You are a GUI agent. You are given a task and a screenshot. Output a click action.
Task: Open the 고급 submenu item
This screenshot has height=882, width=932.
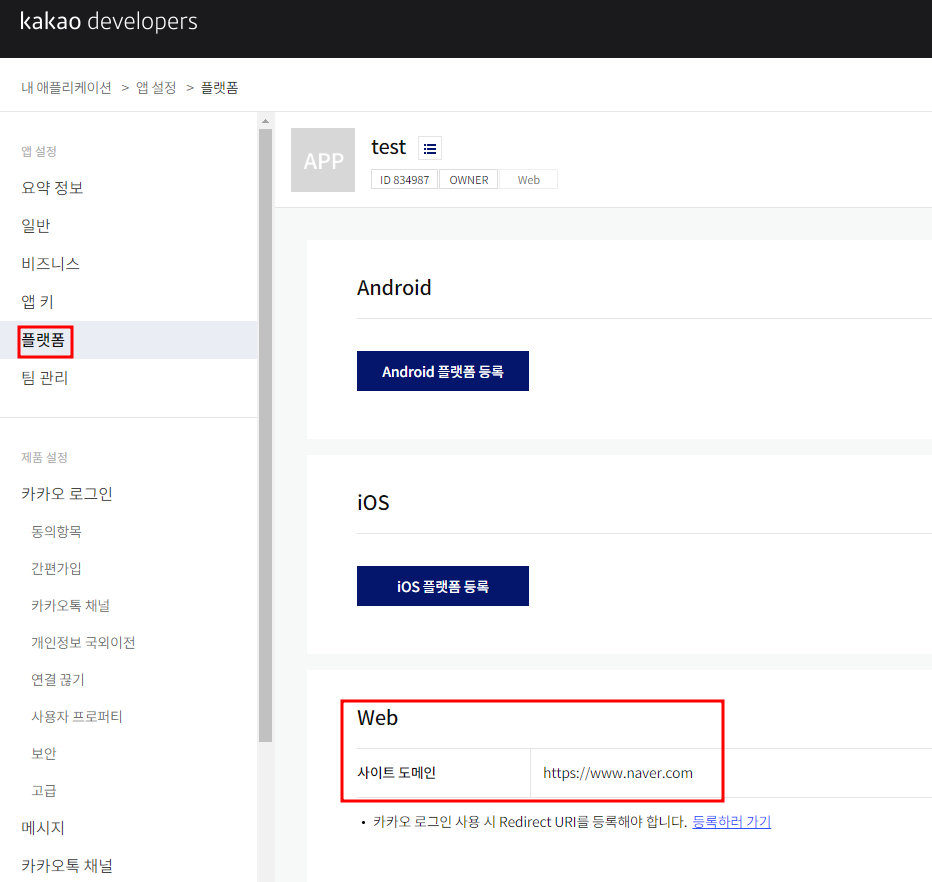point(44,791)
